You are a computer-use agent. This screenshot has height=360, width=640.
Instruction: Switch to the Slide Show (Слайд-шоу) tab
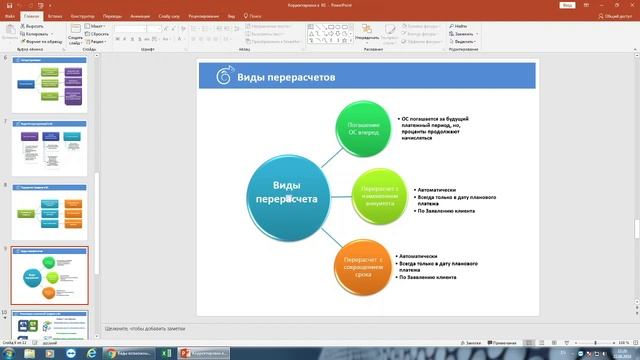point(169,16)
